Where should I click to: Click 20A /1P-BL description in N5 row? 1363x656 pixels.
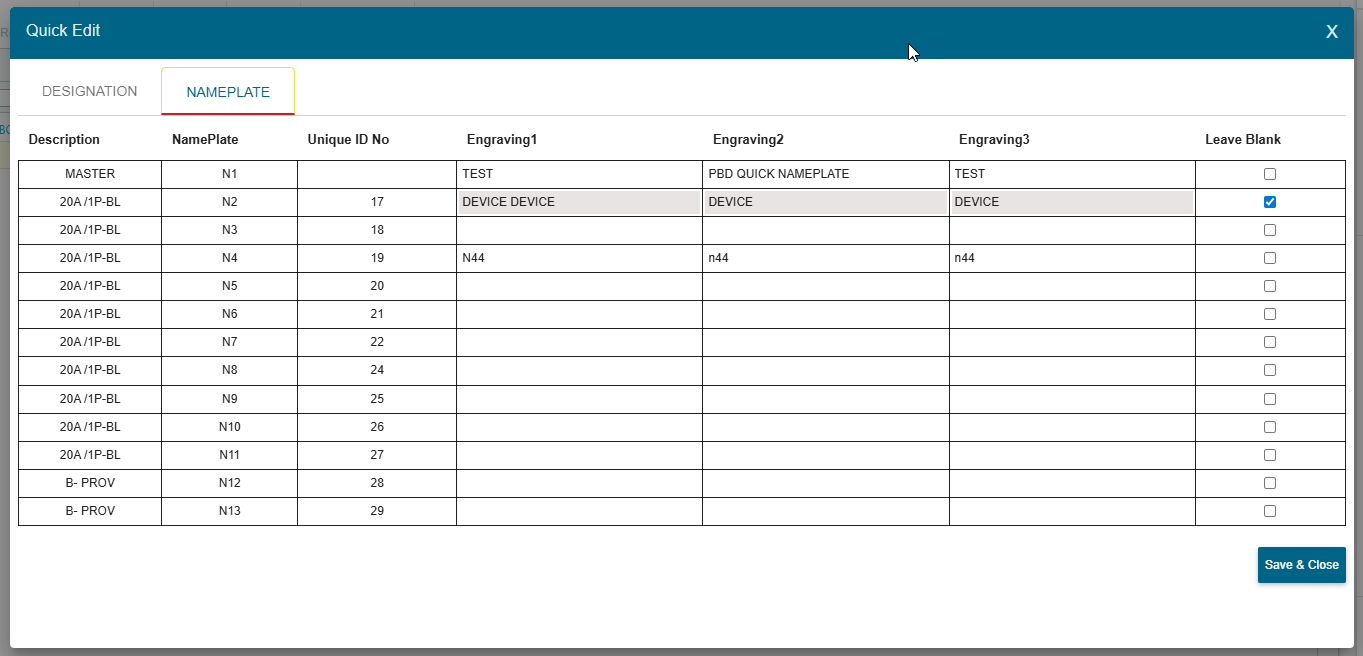click(x=90, y=286)
